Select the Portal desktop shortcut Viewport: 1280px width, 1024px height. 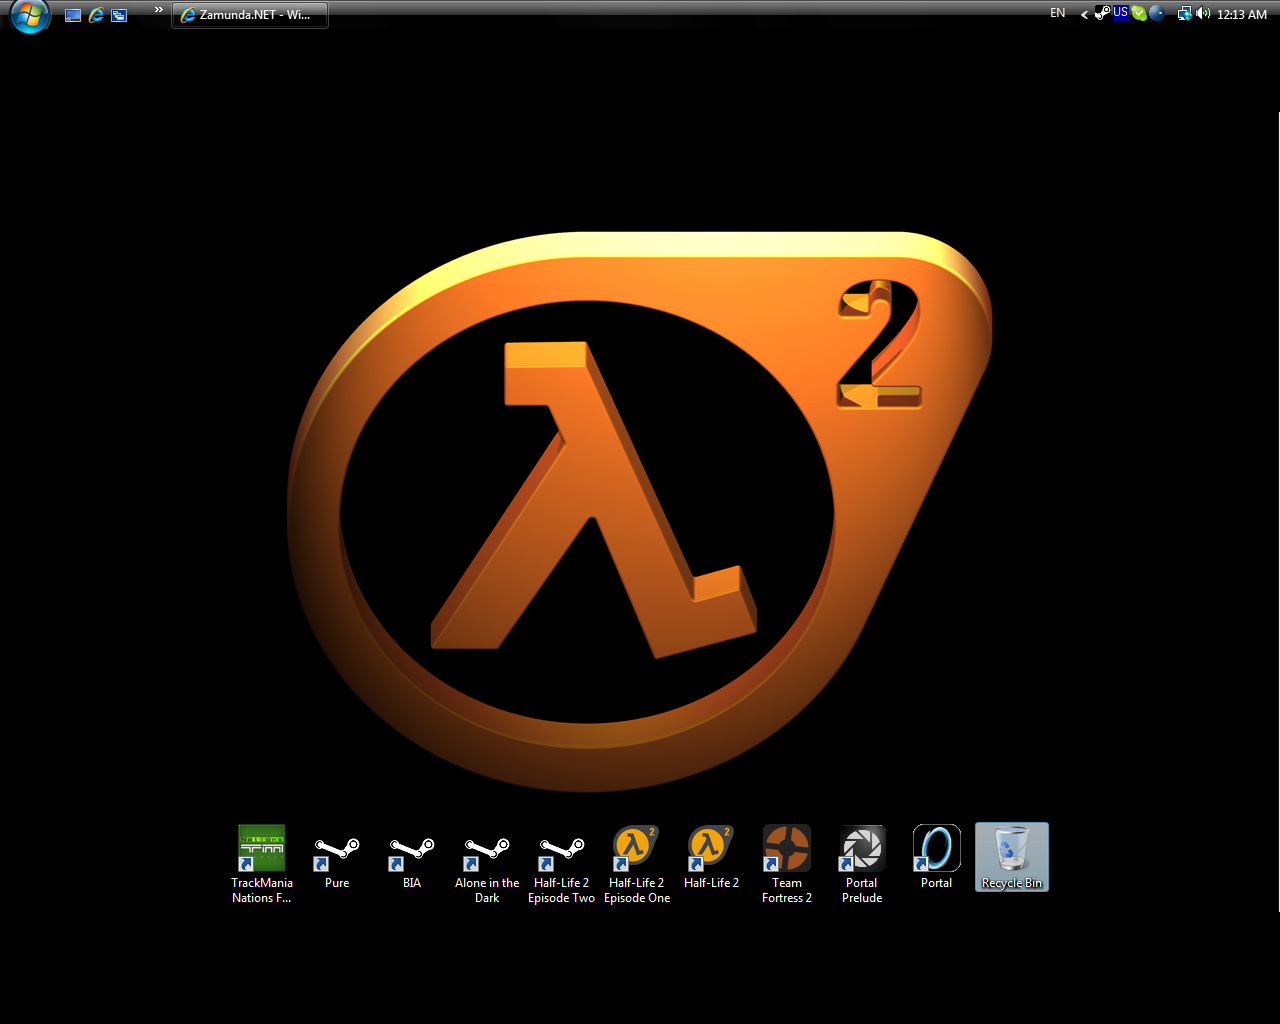point(937,857)
